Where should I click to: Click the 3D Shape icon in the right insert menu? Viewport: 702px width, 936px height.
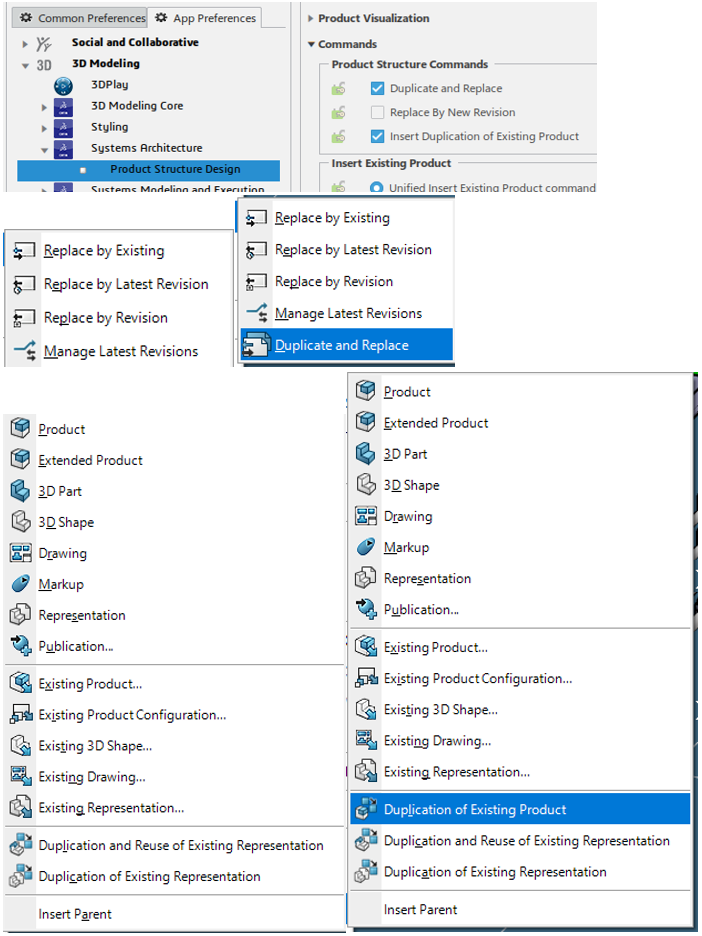click(365, 484)
